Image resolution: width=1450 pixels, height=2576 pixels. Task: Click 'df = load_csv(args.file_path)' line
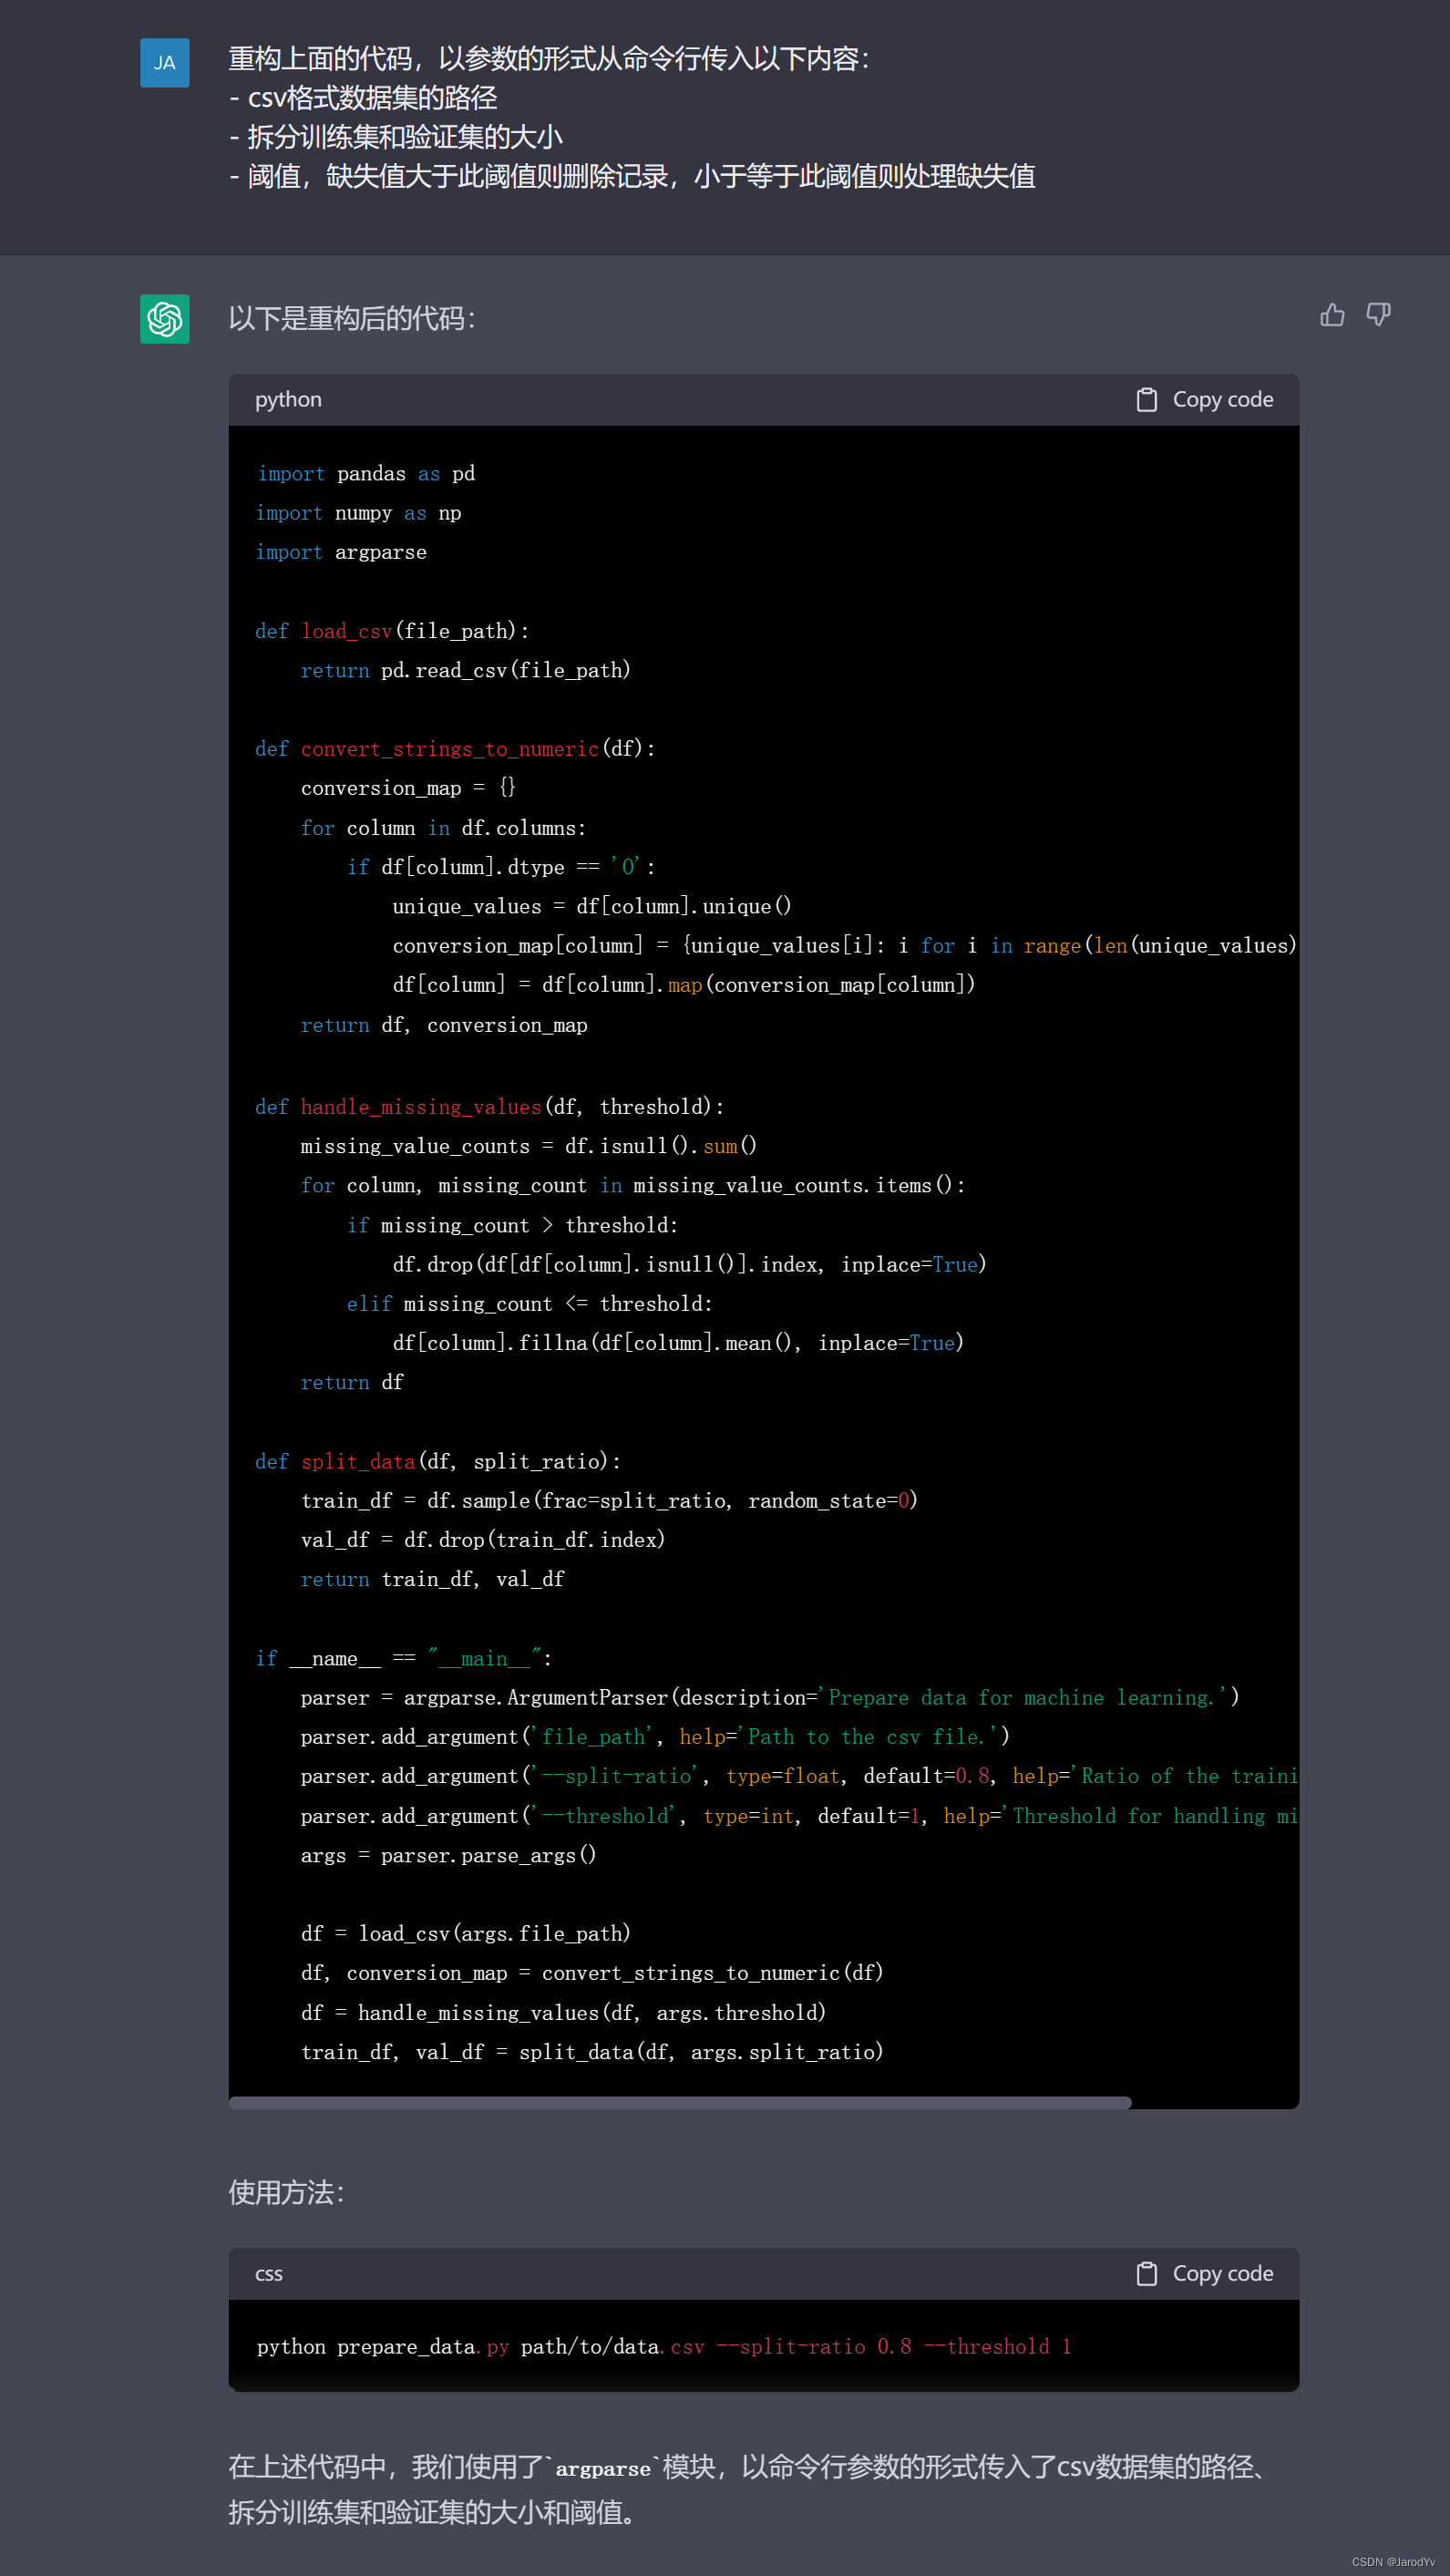pyautogui.click(x=466, y=1934)
